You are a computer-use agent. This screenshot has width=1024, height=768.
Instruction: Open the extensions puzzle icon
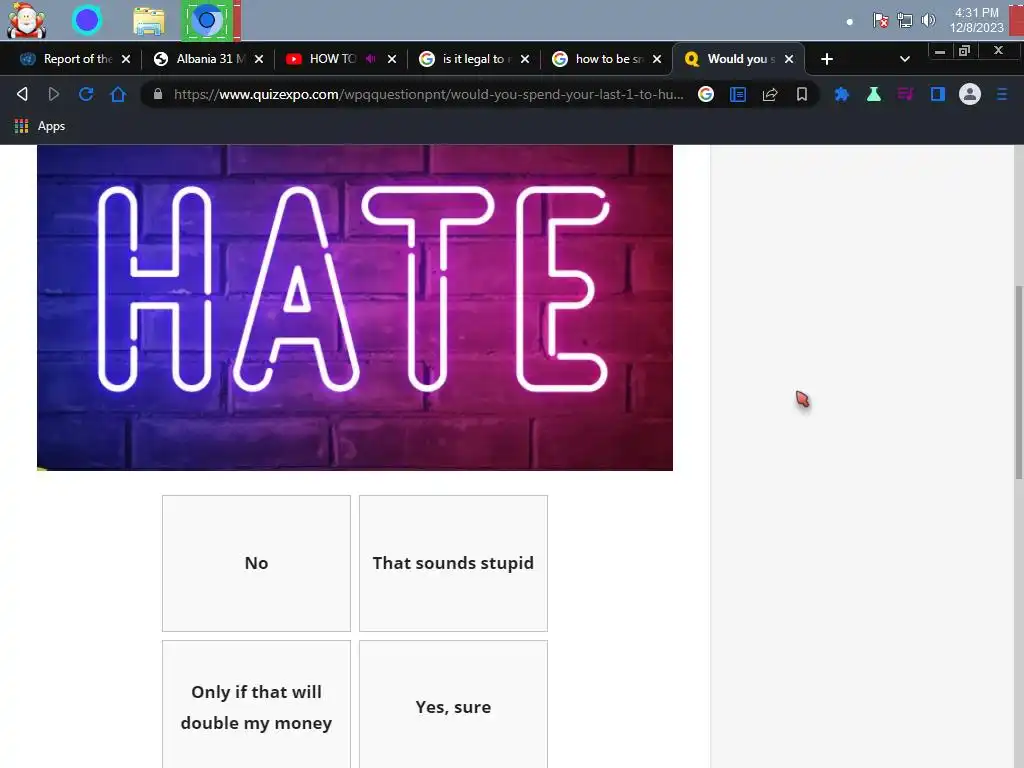842,94
